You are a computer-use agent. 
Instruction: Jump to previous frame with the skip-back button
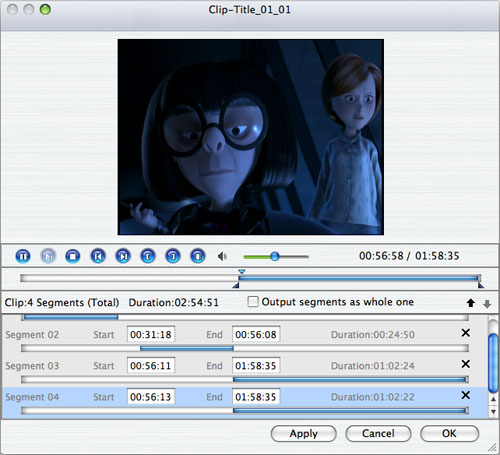click(98, 256)
